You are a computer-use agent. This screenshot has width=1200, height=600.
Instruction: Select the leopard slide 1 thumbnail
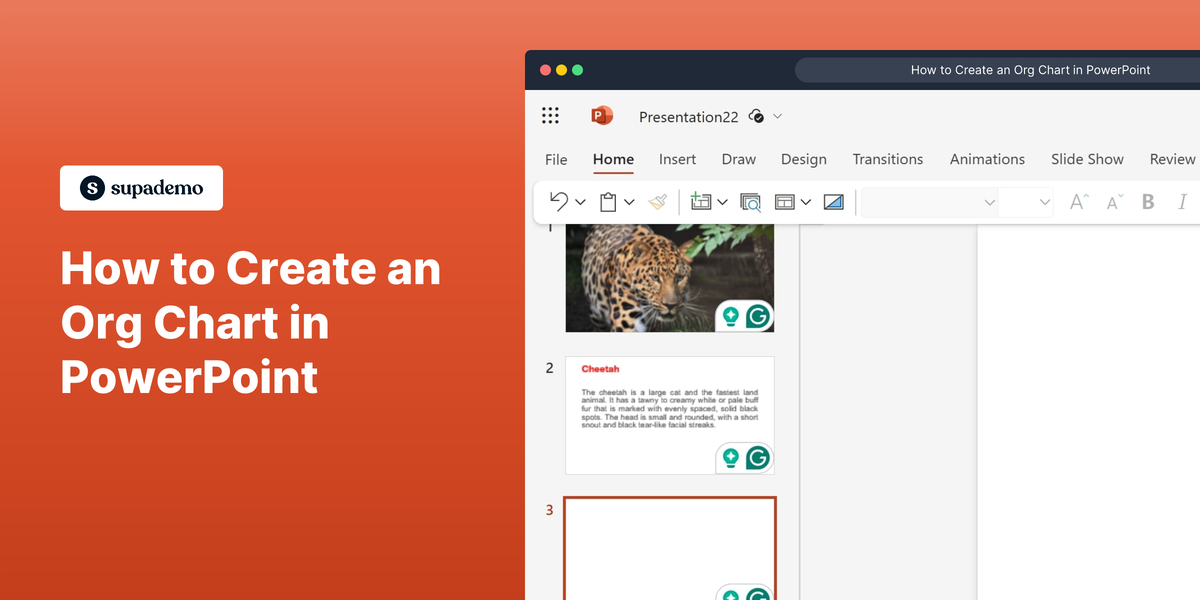click(x=670, y=278)
